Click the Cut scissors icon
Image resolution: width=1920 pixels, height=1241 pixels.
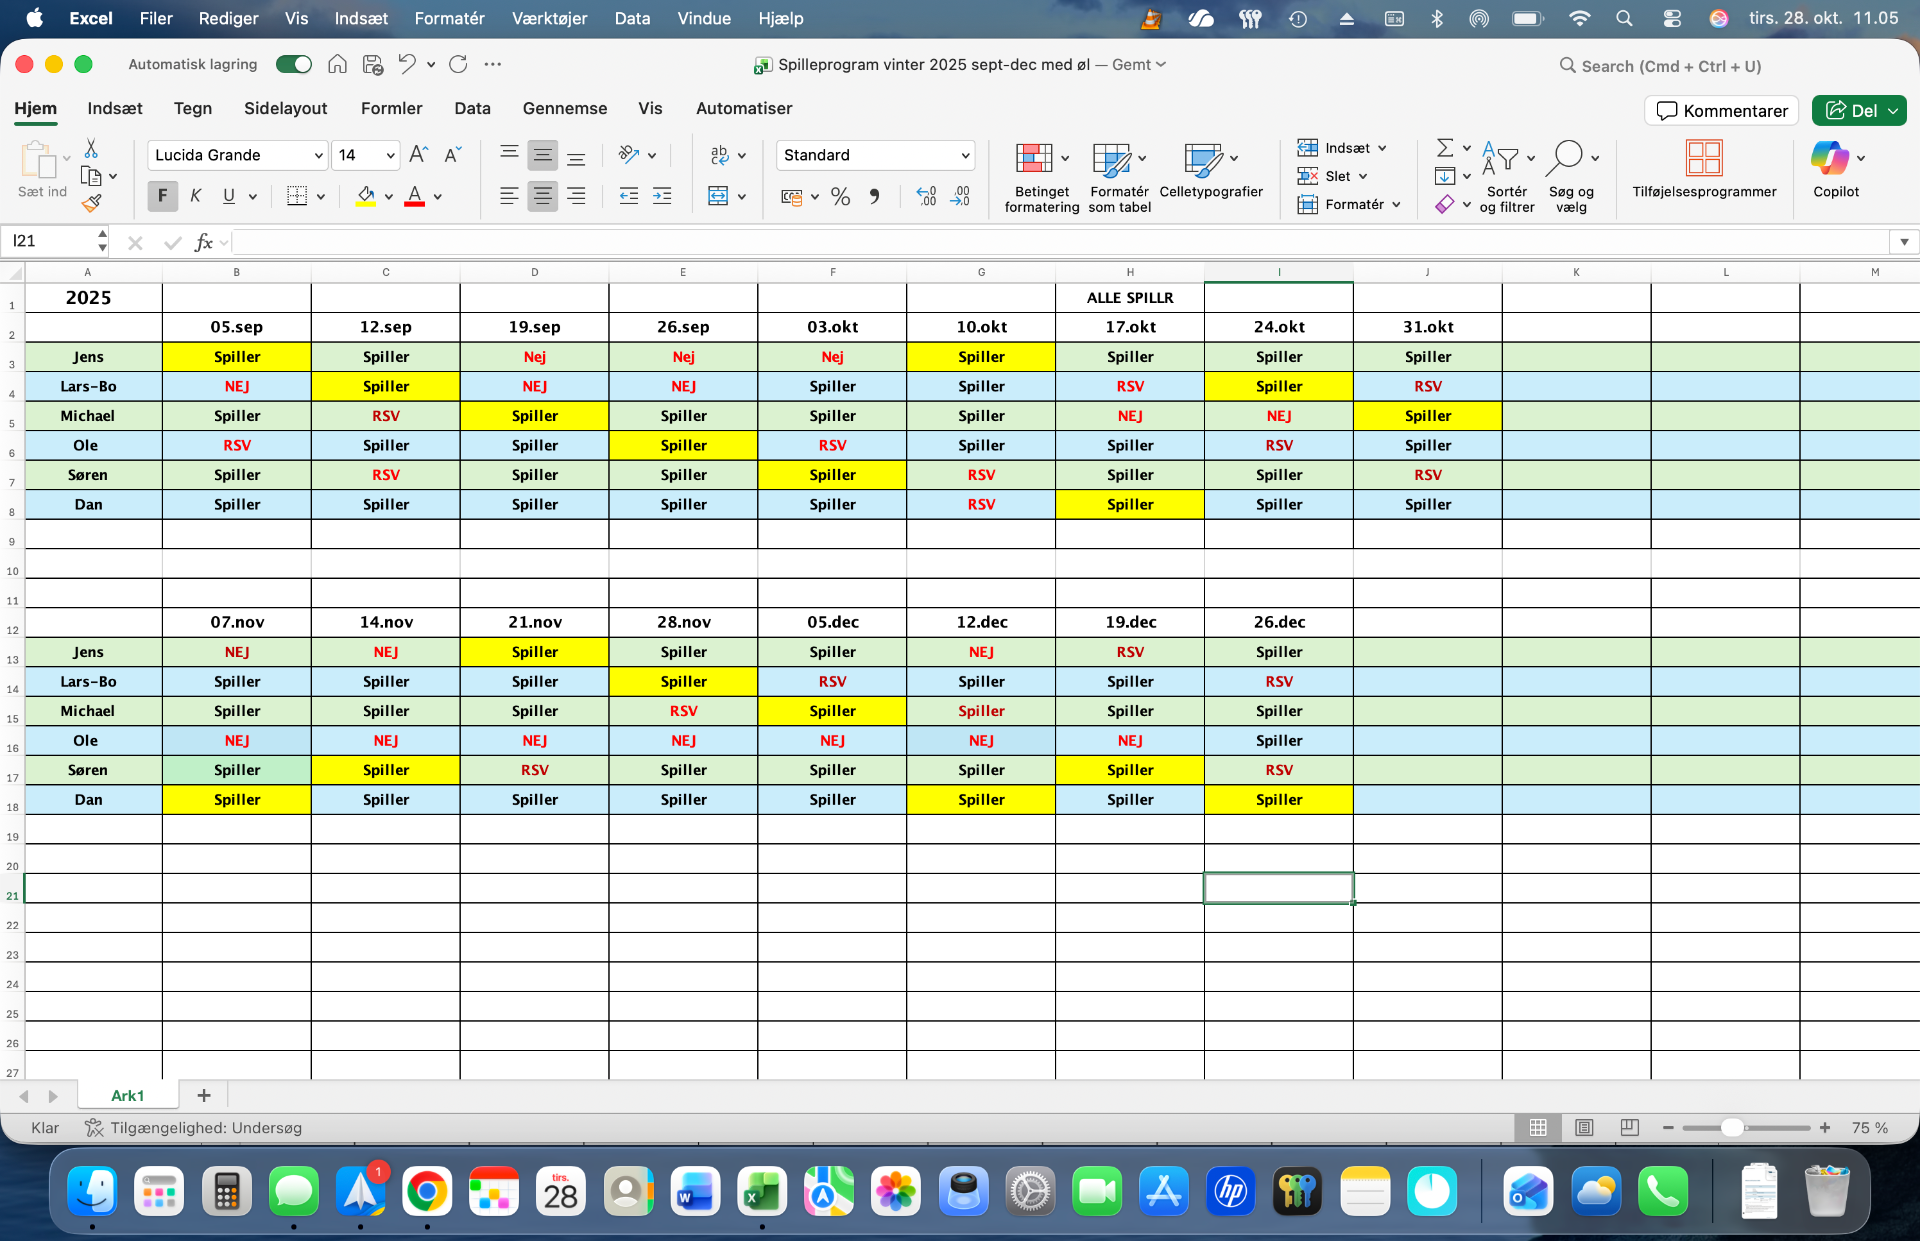coord(91,148)
